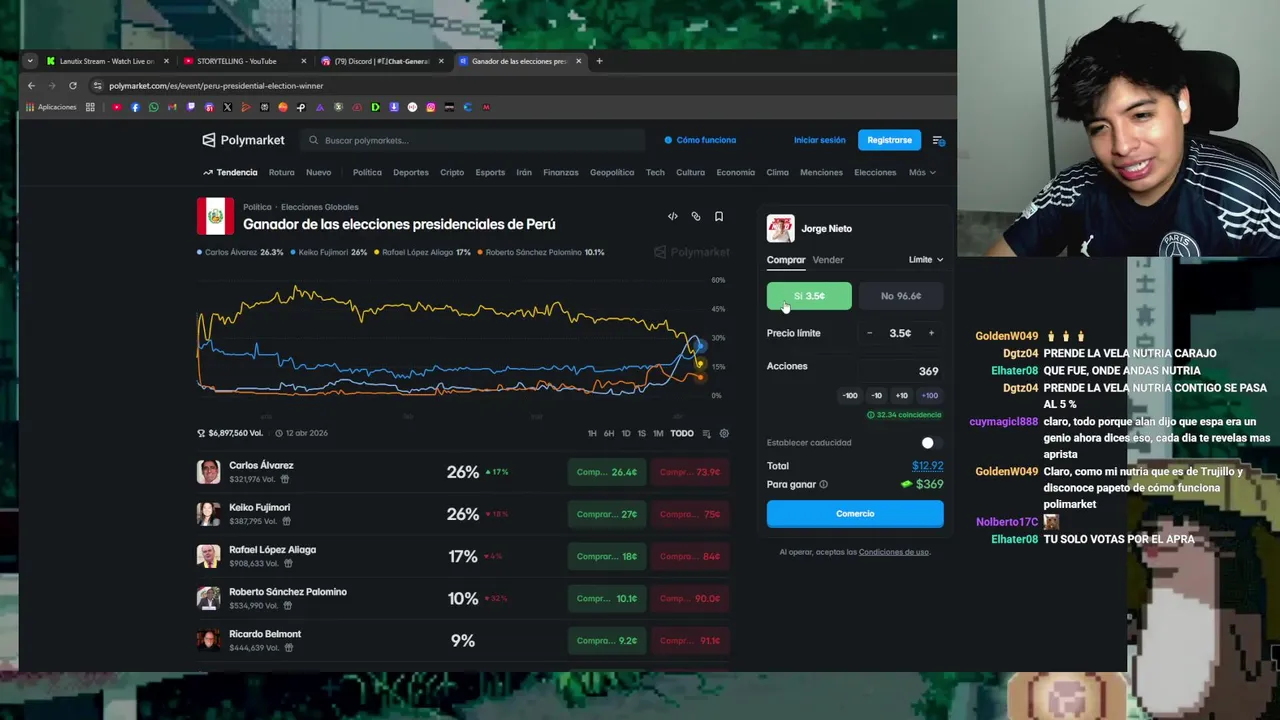The height and width of the screenshot is (720, 1280).
Task: Open the WhatsApp bookmark icon
Action: point(153,107)
